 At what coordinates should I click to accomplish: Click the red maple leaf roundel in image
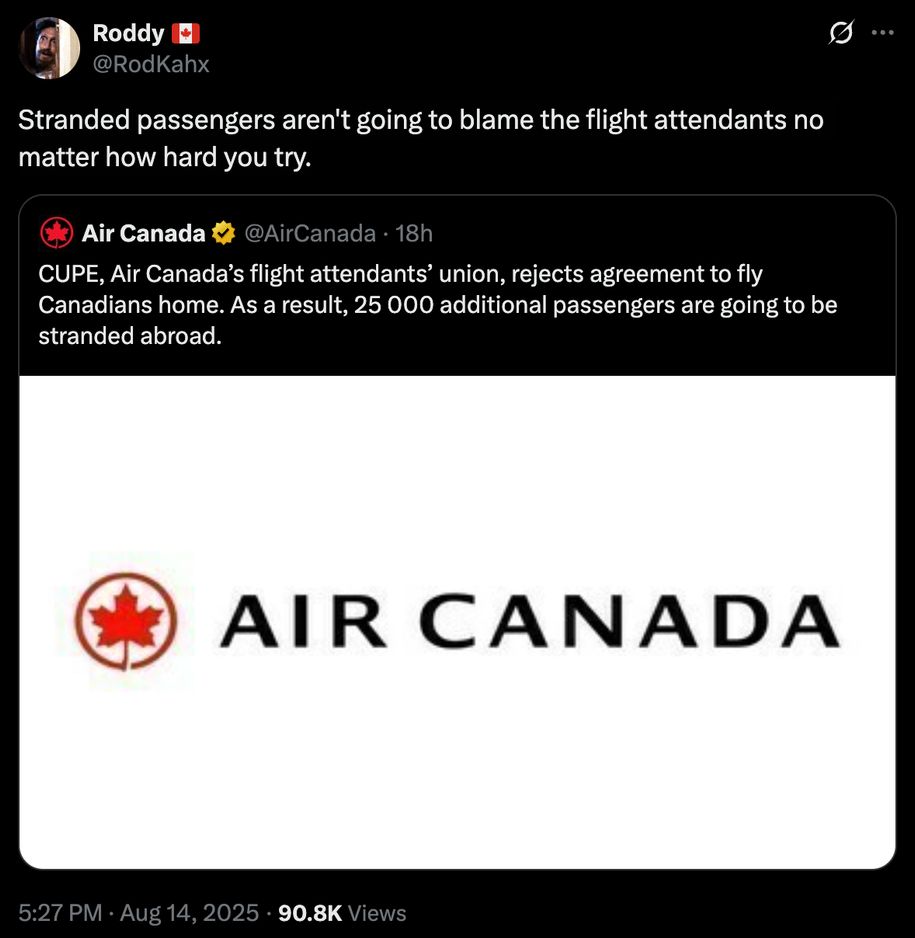pyautogui.click(x=126, y=621)
